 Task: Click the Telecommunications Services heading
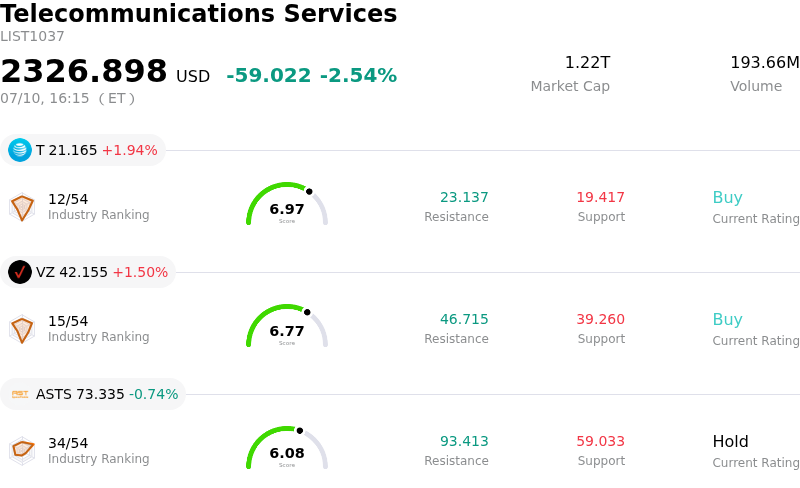click(x=198, y=13)
